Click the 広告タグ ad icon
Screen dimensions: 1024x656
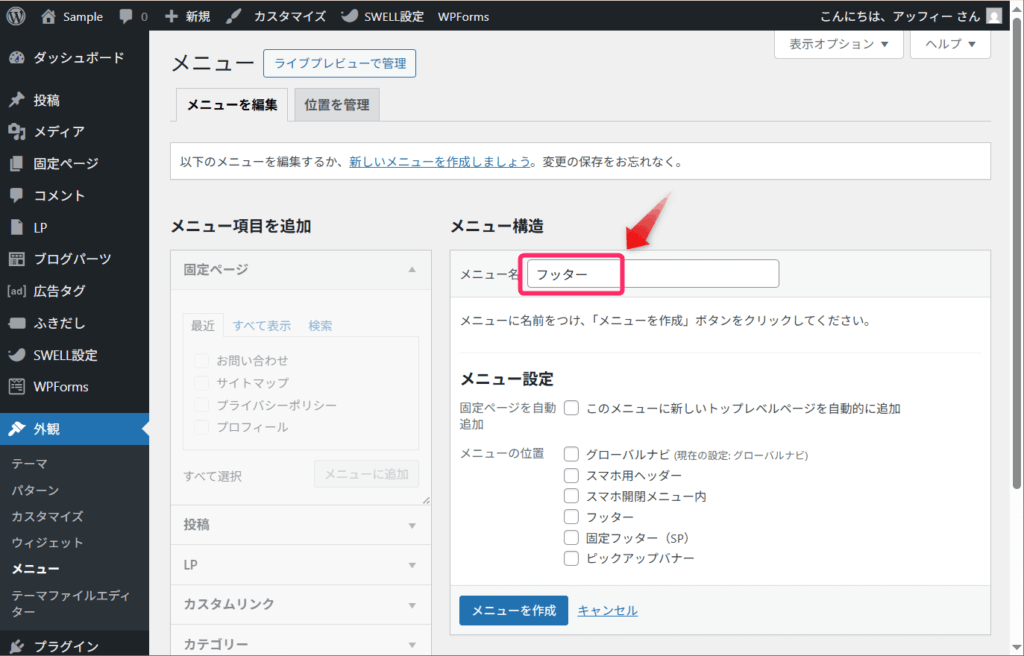tap(17, 291)
